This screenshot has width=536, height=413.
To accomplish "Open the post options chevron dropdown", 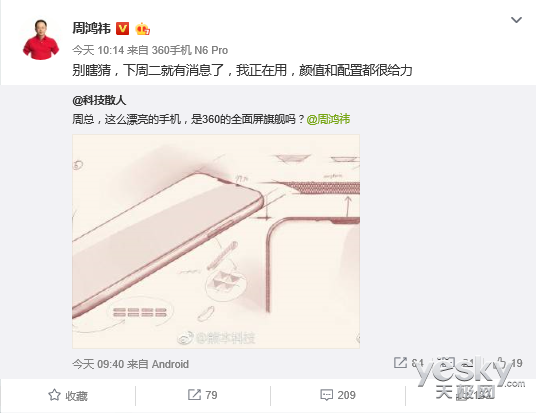I will 516,20.
